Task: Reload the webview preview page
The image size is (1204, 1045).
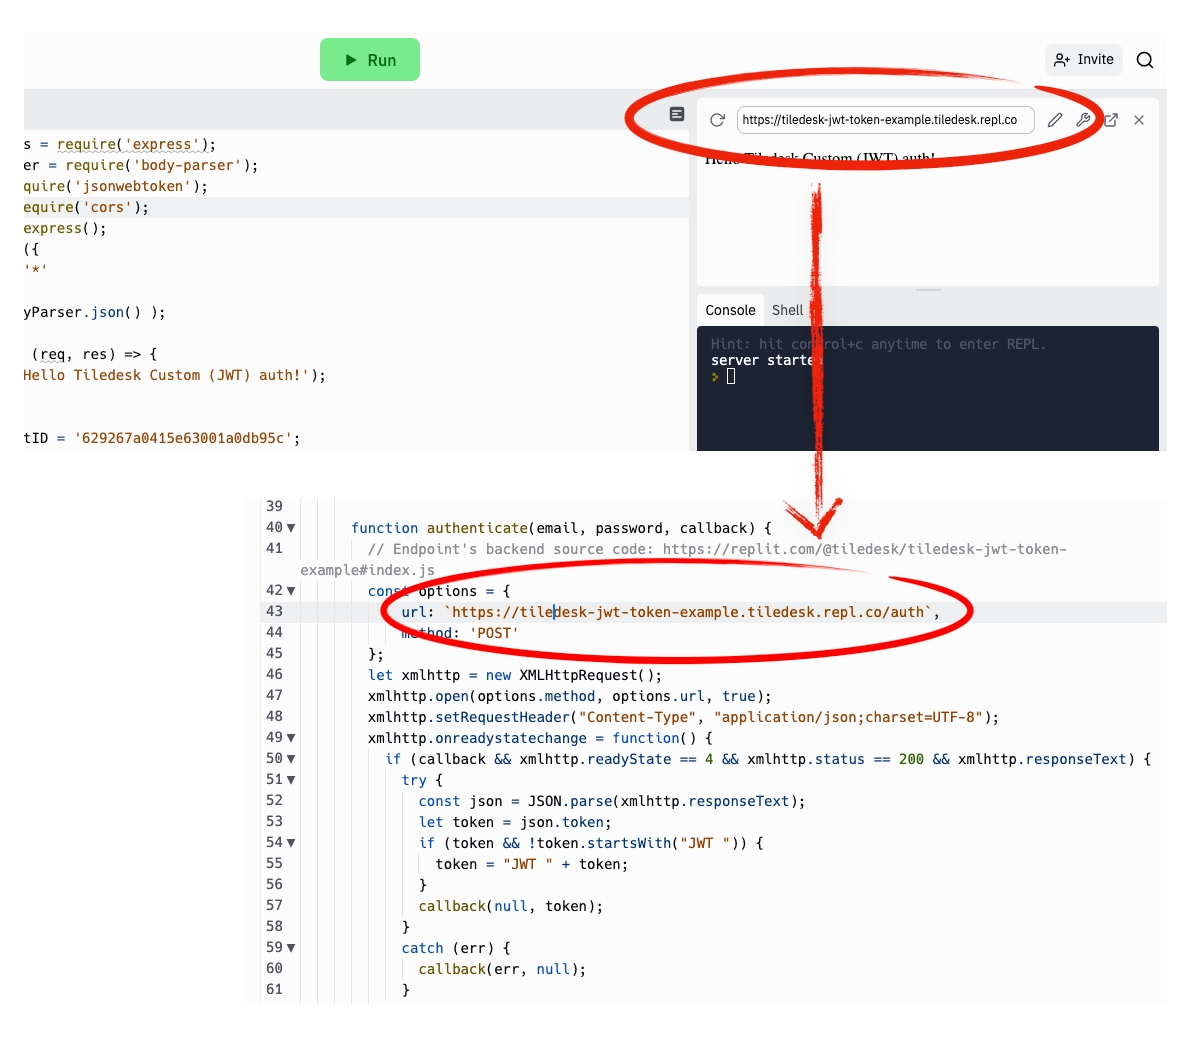Action: (717, 120)
